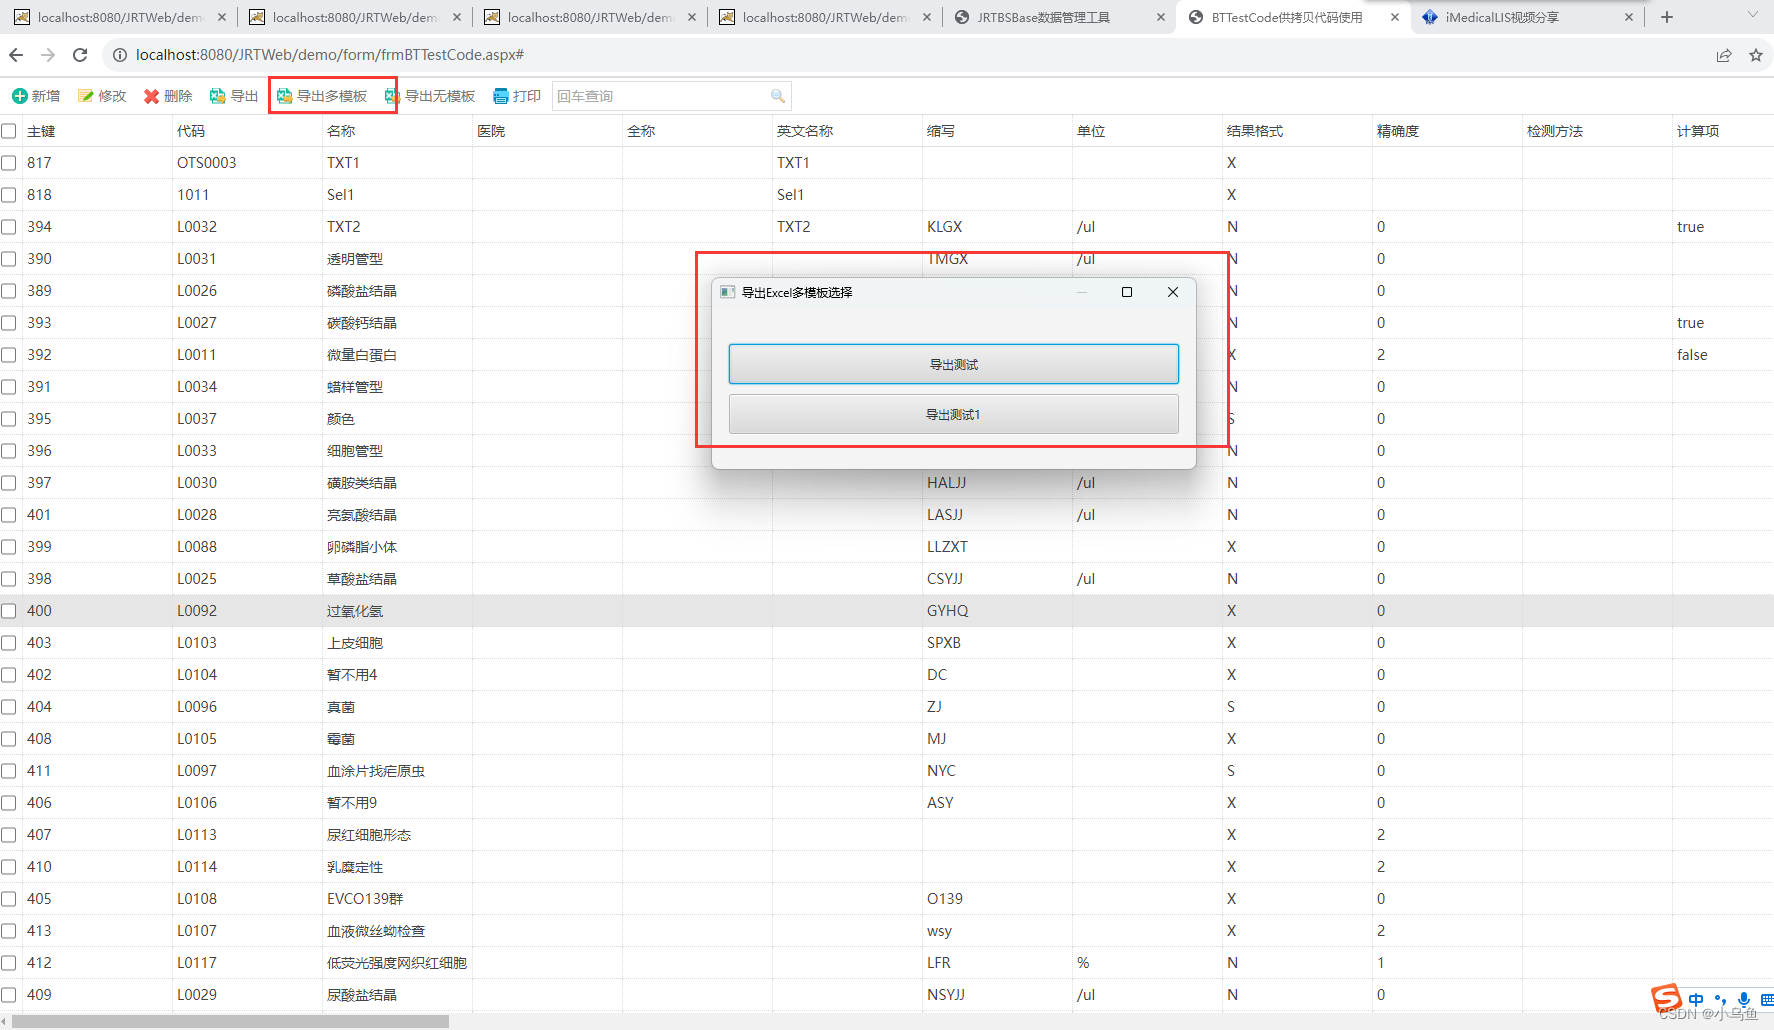The width and height of the screenshot is (1774, 1030).
Task: Click the red 删除 delete button
Action: pos(168,96)
